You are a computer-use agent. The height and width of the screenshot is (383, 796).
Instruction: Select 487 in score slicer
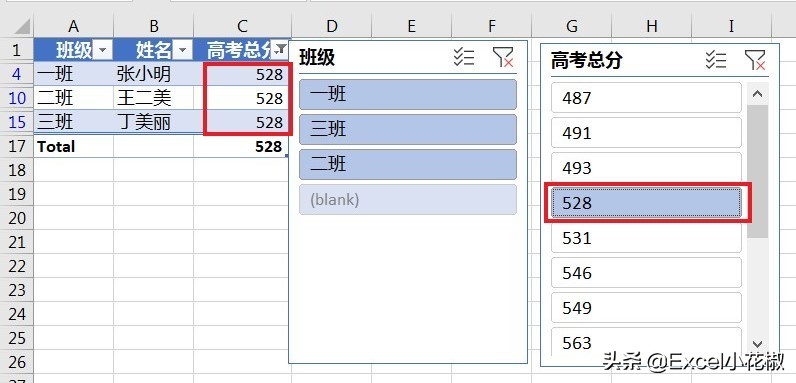click(646, 98)
